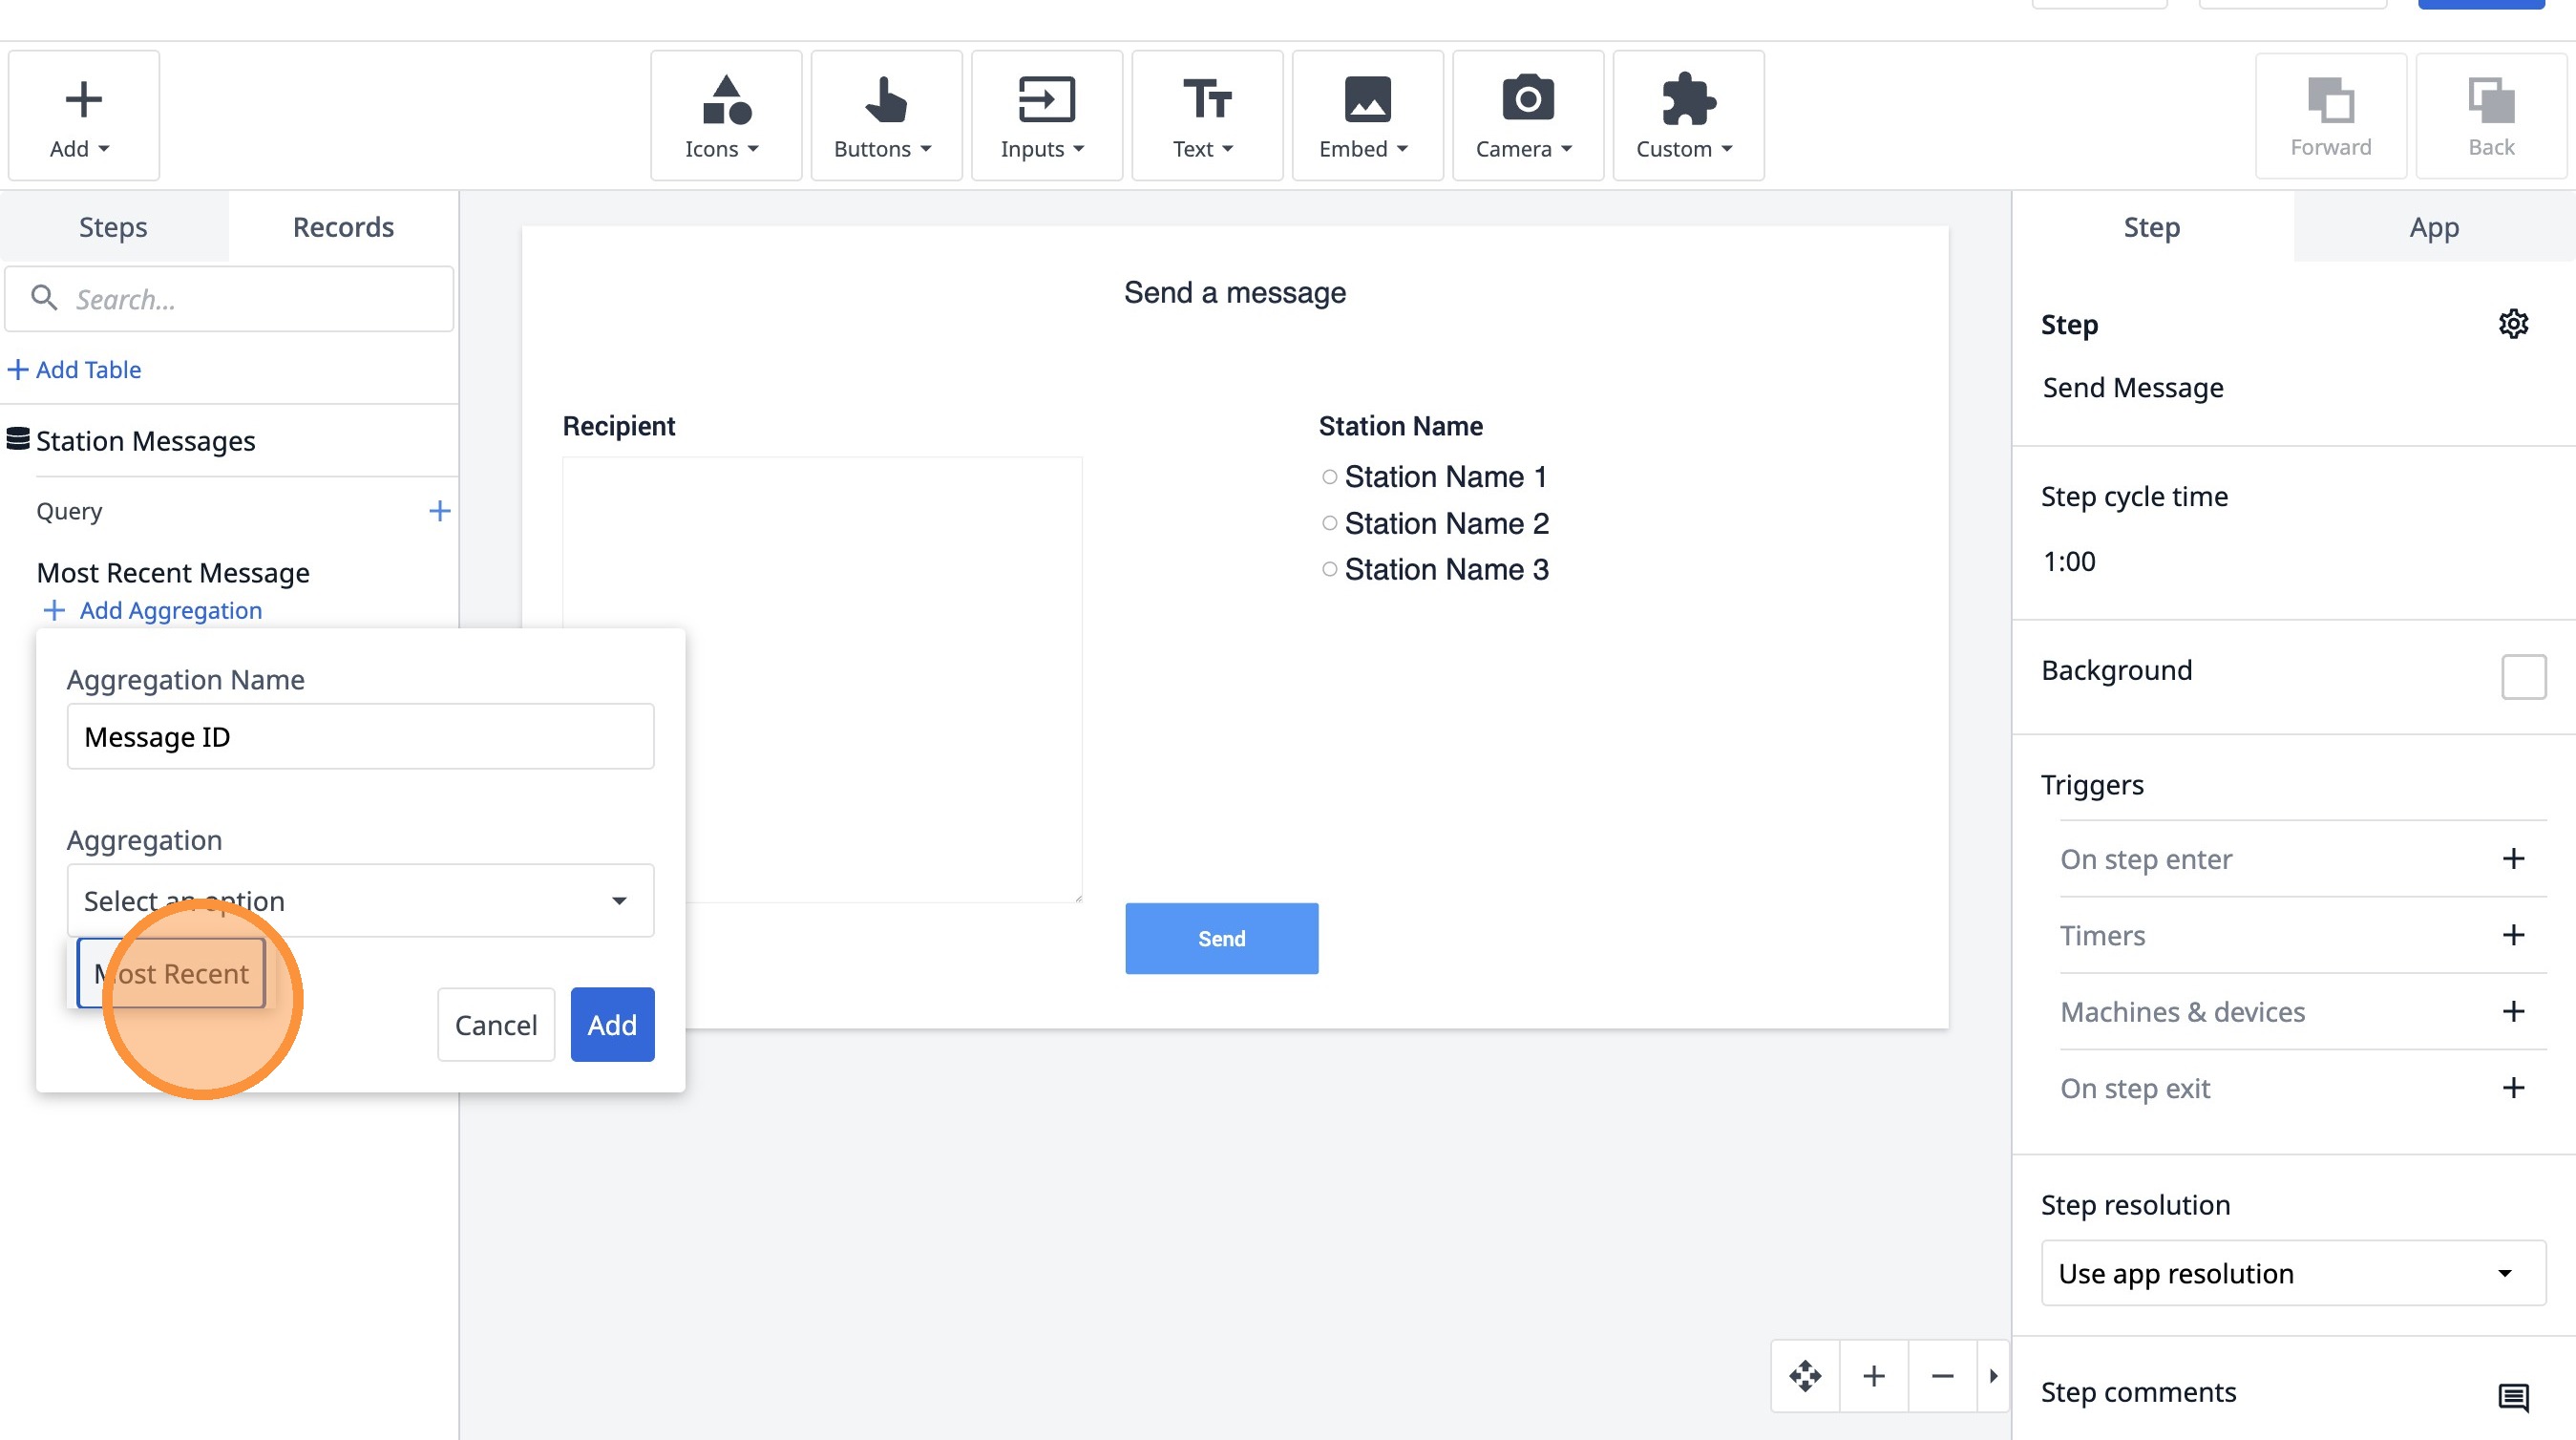This screenshot has width=2576, height=1440.
Task: Switch to the App tab
Action: coord(2433,227)
